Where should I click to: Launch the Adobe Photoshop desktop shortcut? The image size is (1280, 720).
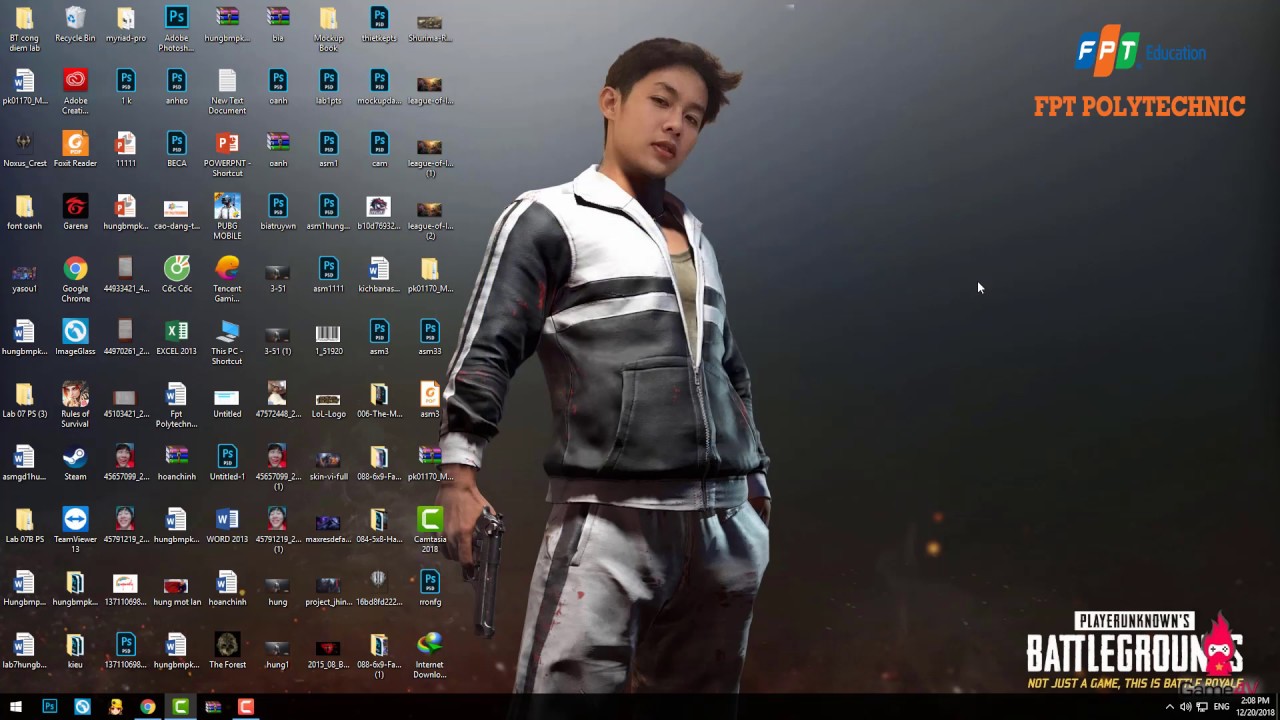[176, 29]
